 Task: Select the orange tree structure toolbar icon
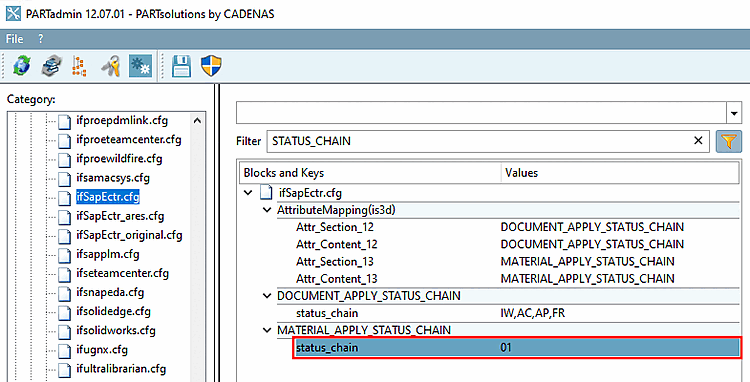tap(79, 66)
